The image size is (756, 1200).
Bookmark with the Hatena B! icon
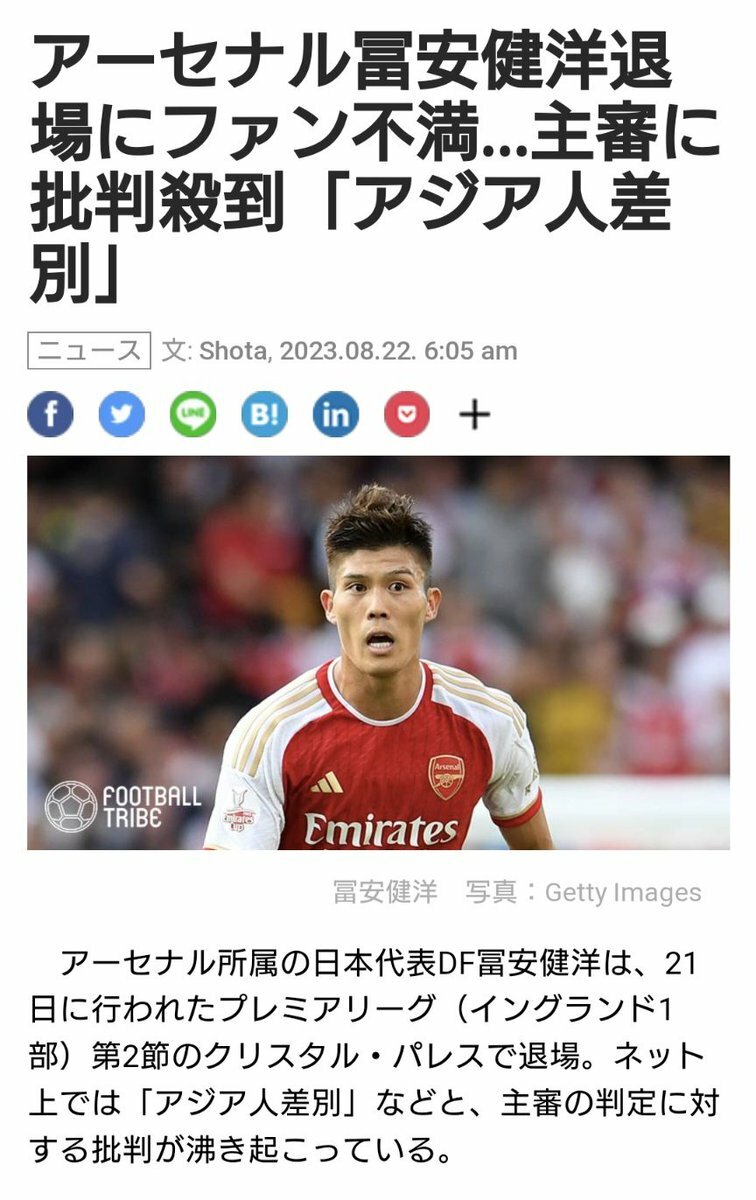(264, 414)
